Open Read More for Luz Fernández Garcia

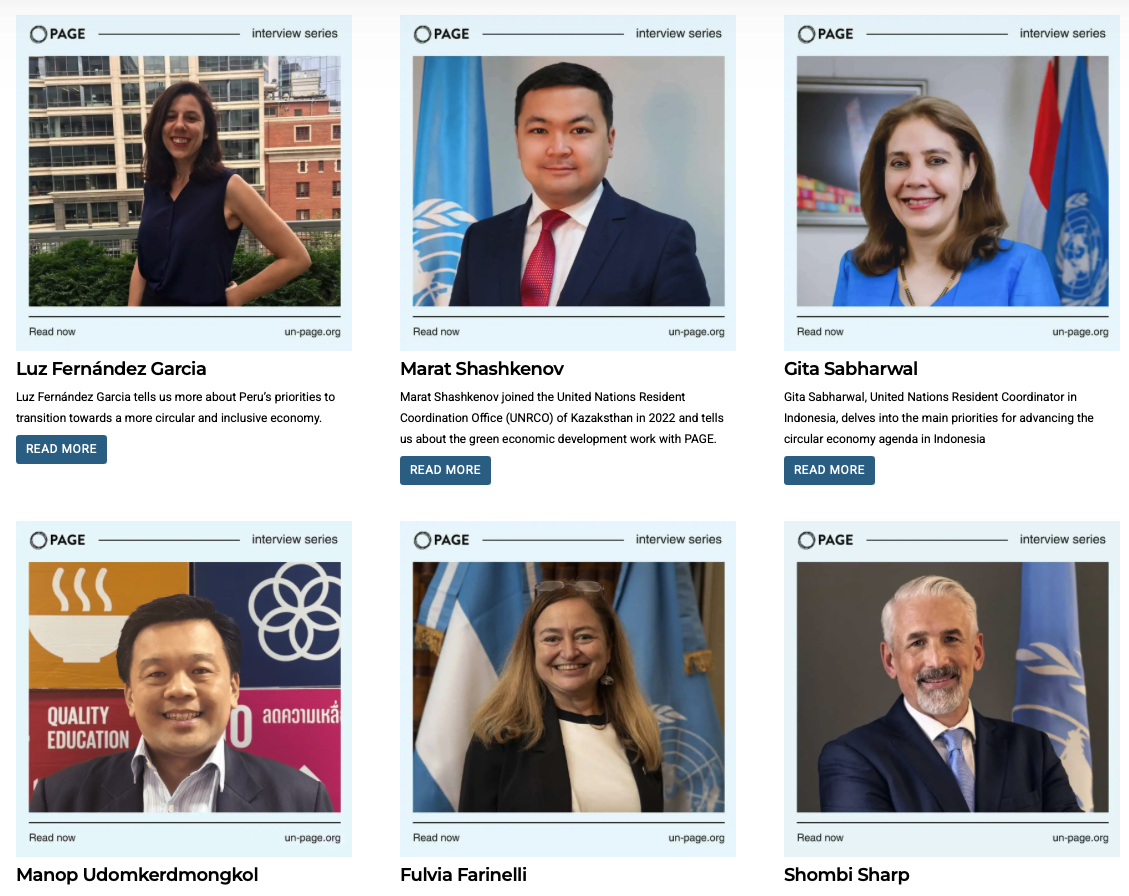[x=61, y=449]
